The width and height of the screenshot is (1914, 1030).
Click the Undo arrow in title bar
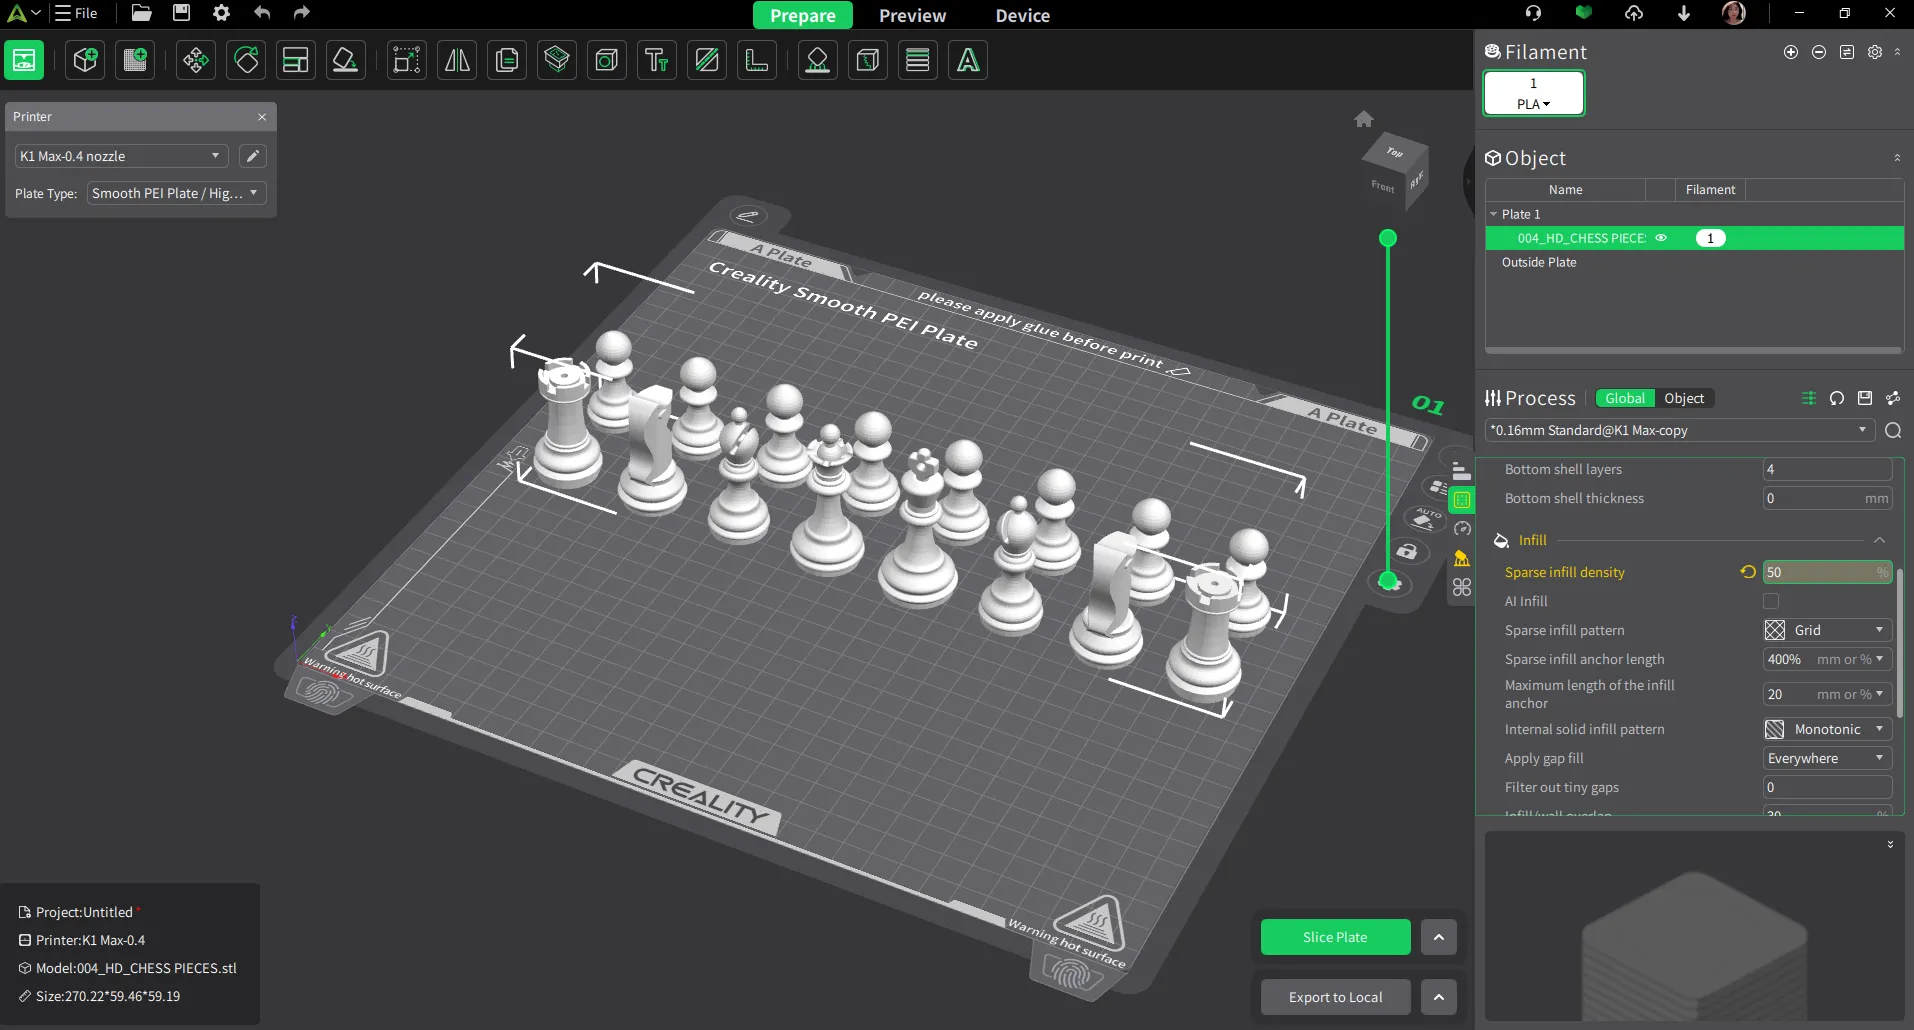click(262, 13)
